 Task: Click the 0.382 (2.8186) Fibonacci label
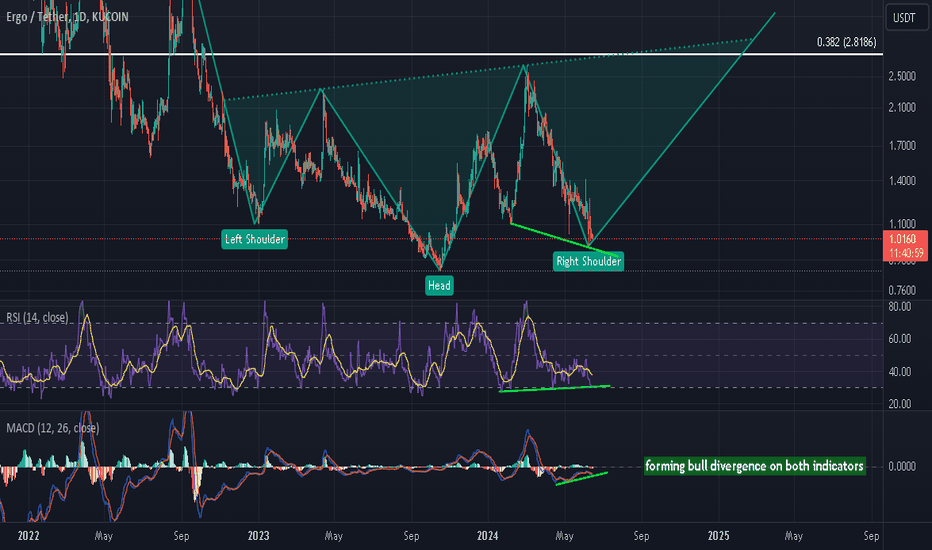(846, 42)
